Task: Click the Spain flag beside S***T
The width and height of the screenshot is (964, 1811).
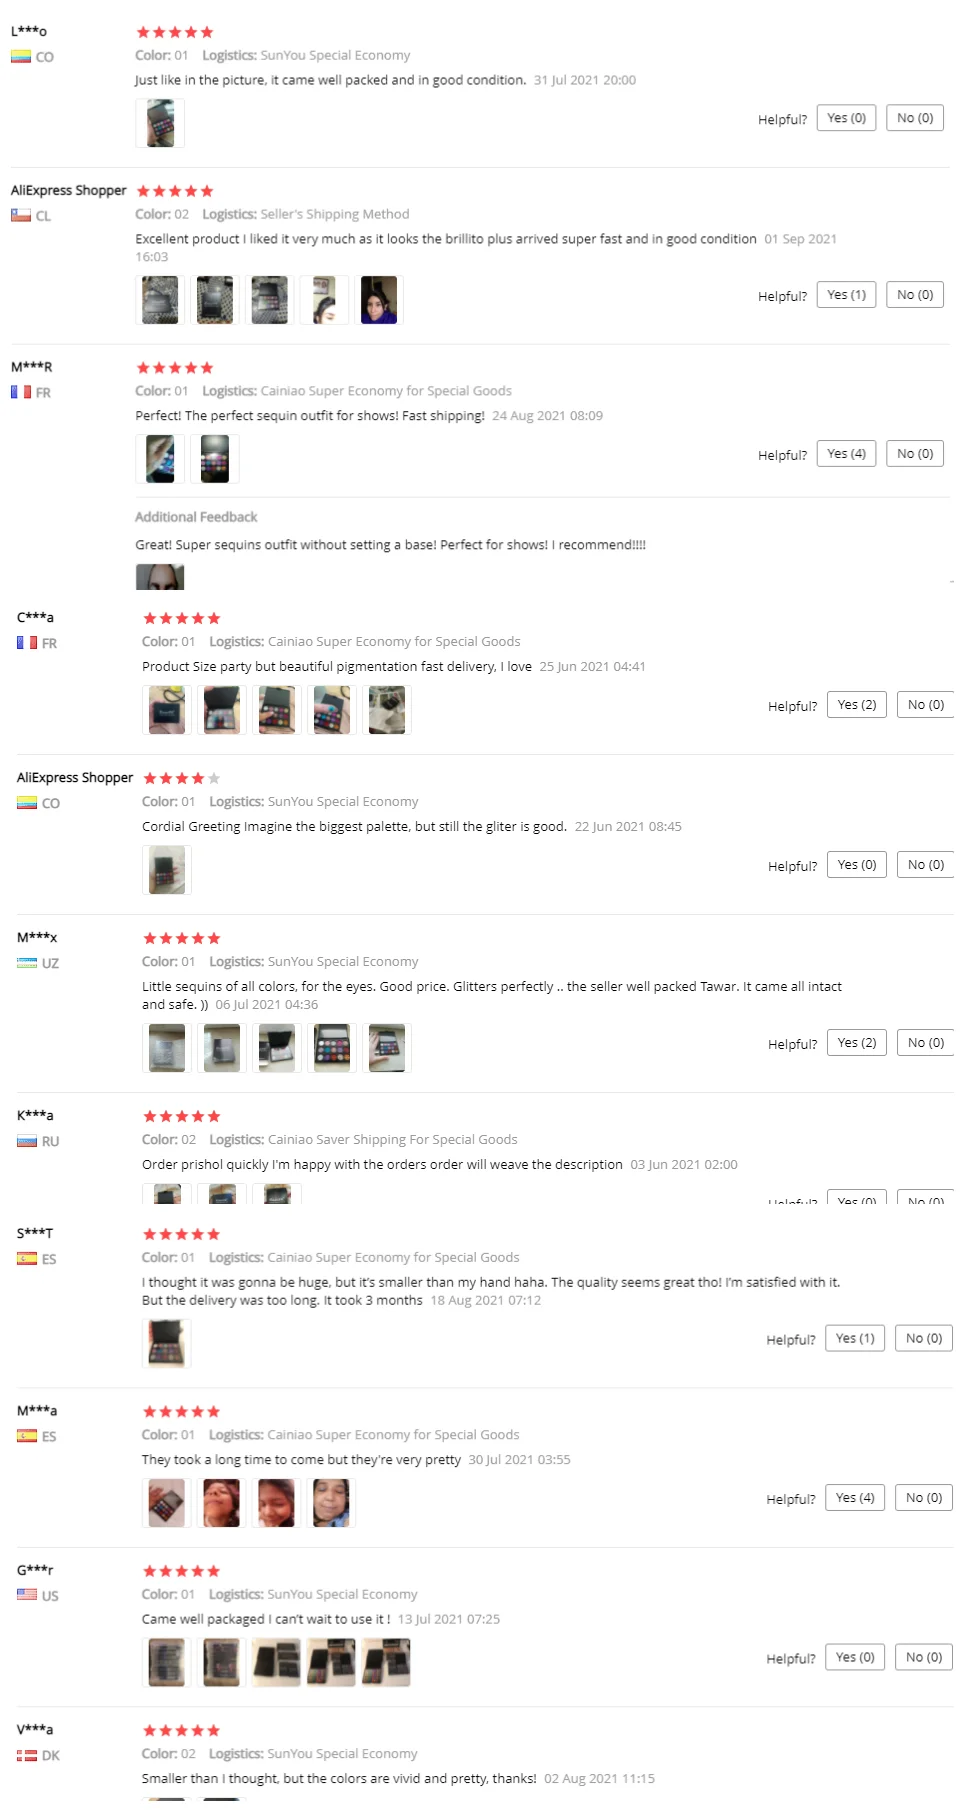Action: click(27, 1259)
